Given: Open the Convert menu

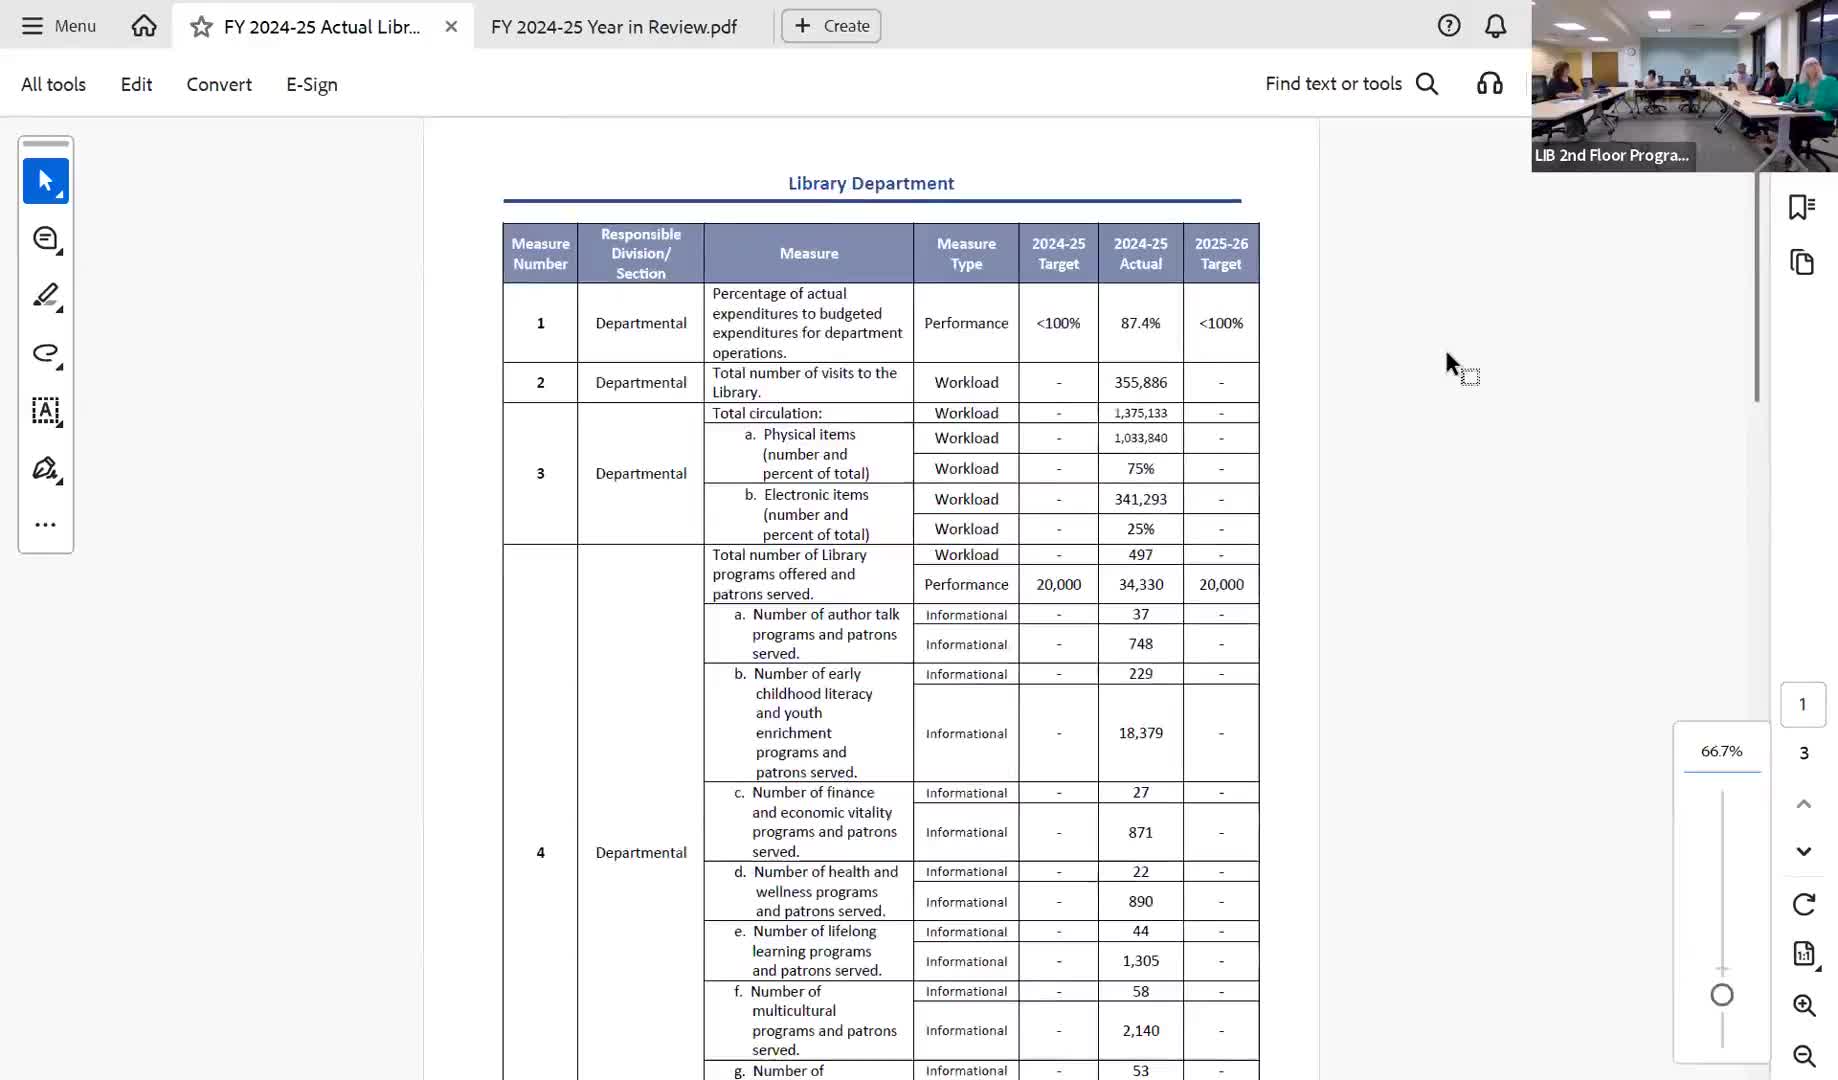Looking at the screenshot, I should click(219, 85).
